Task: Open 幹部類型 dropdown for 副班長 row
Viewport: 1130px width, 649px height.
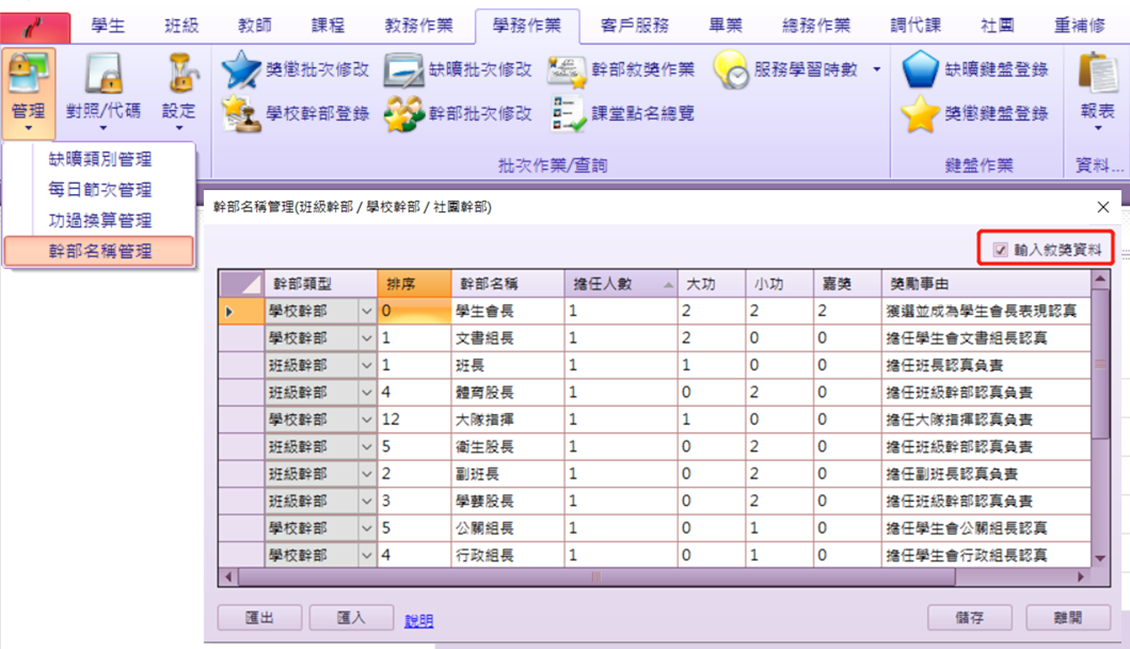Action: pos(367,474)
